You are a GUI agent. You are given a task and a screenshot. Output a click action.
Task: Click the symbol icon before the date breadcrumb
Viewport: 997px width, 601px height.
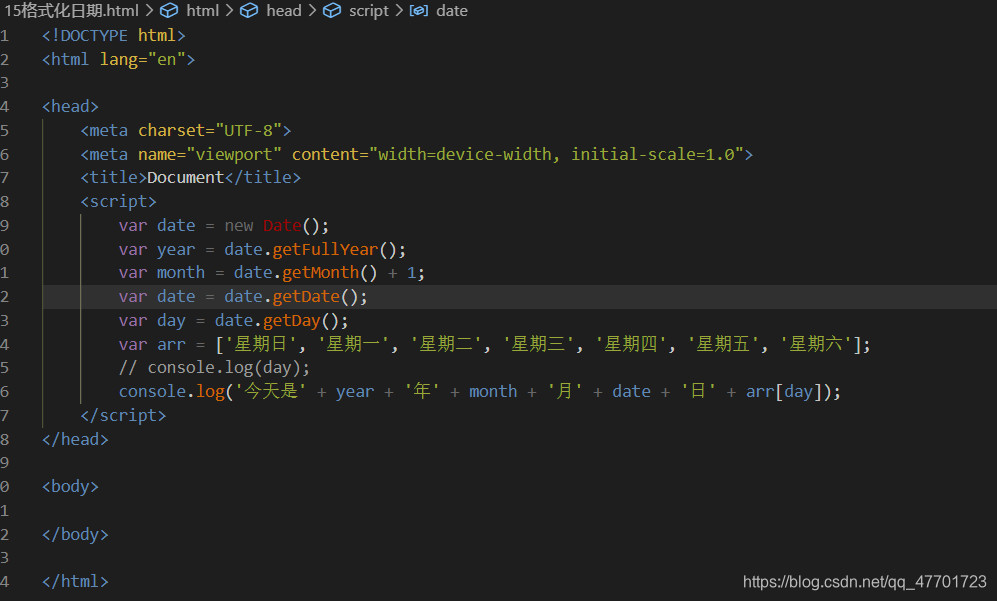point(419,10)
